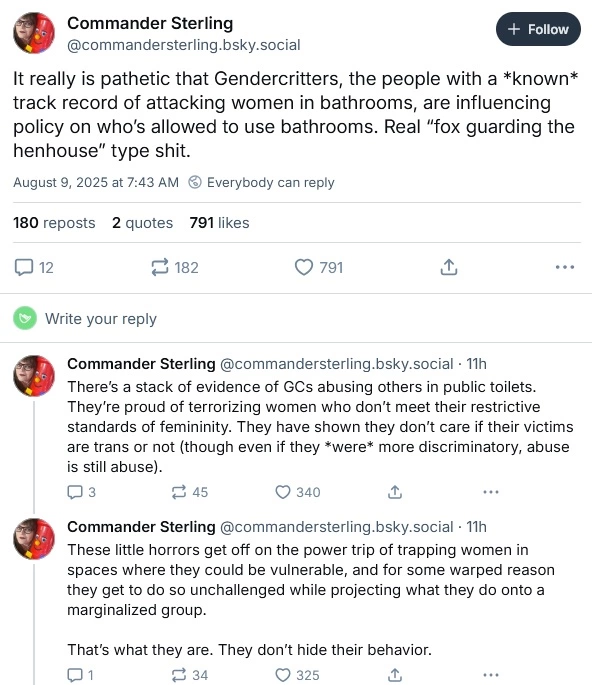Share the main post via share icon
The image size is (592, 685).
(x=449, y=267)
